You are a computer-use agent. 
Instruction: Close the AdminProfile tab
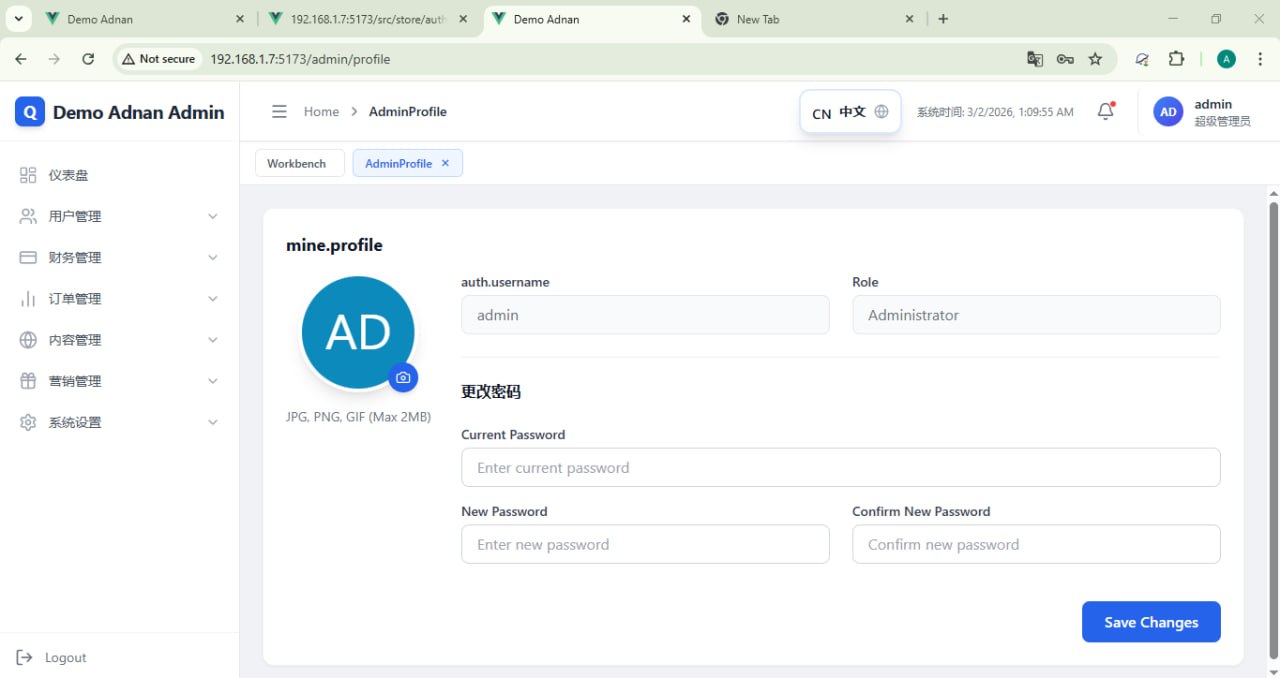[445, 163]
